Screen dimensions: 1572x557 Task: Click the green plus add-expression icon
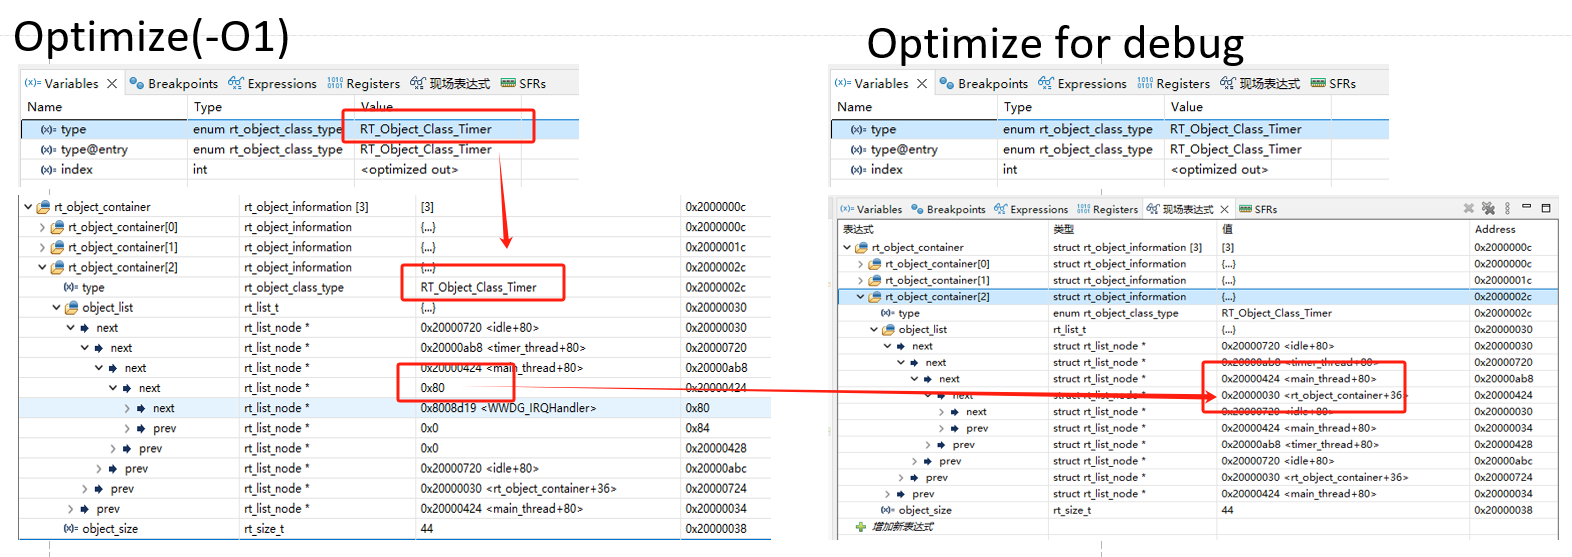[x=860, y=526]
